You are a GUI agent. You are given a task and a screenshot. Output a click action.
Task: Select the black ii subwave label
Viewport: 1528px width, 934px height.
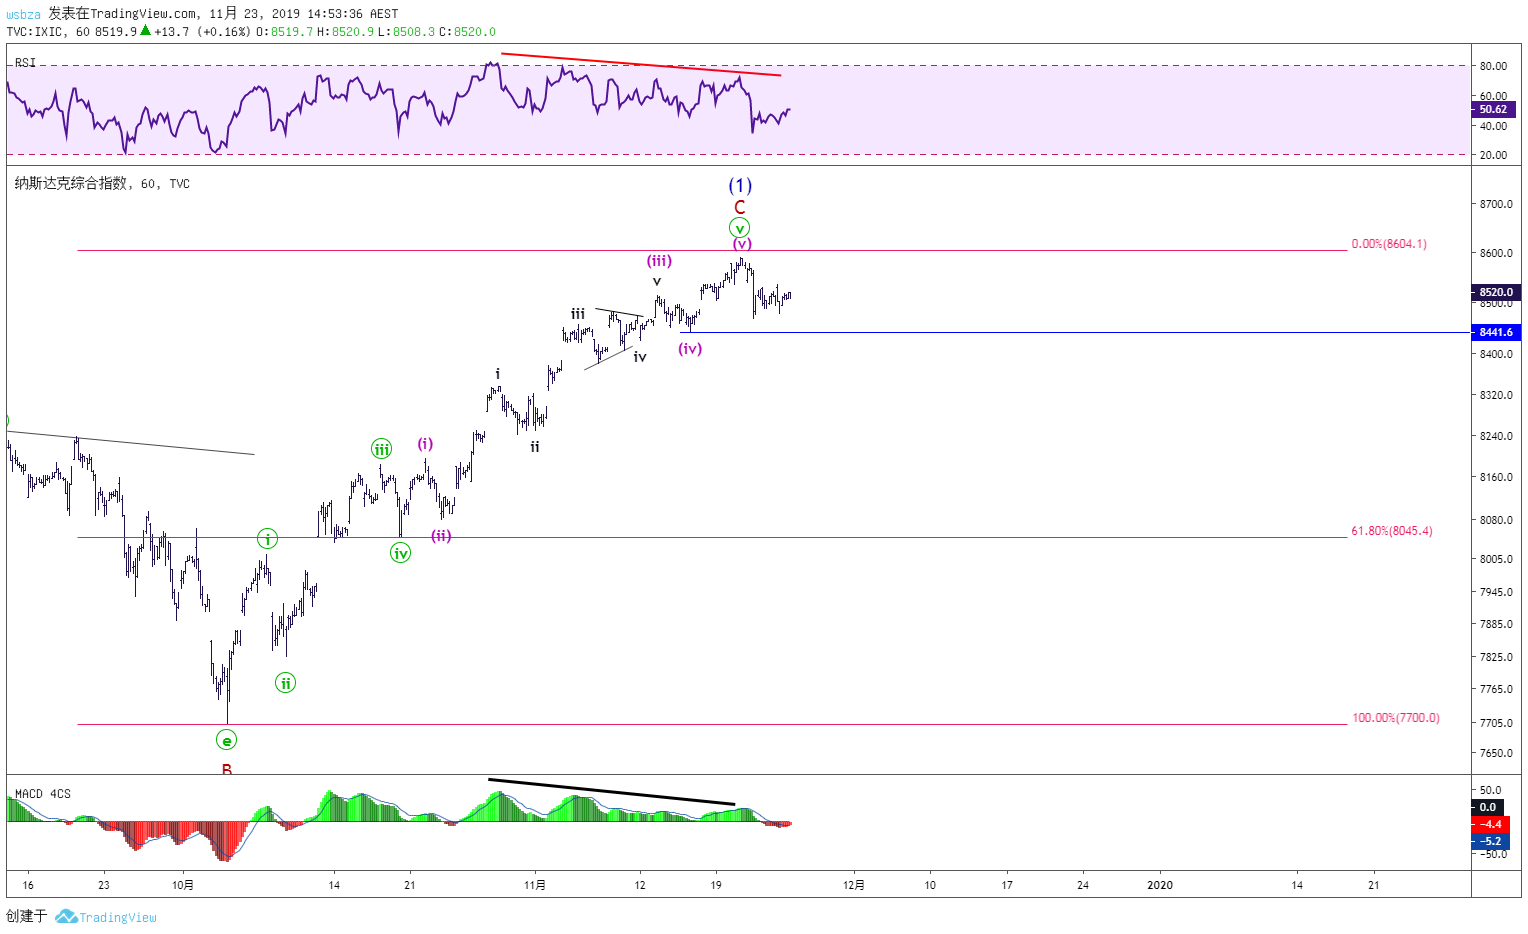coord(535,447)
